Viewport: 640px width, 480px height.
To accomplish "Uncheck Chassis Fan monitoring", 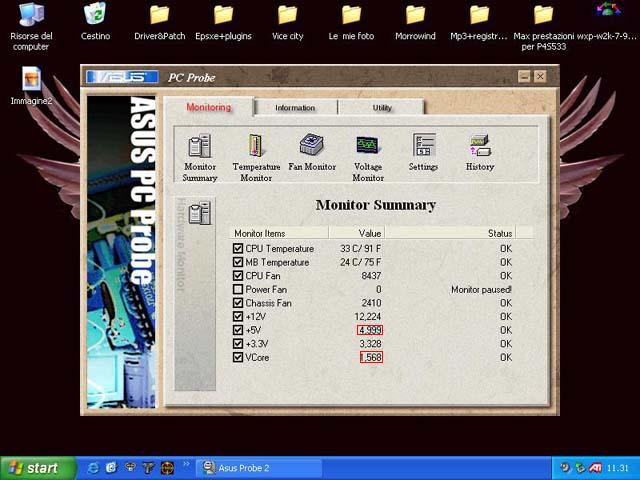I will click(x=238, y=302).
